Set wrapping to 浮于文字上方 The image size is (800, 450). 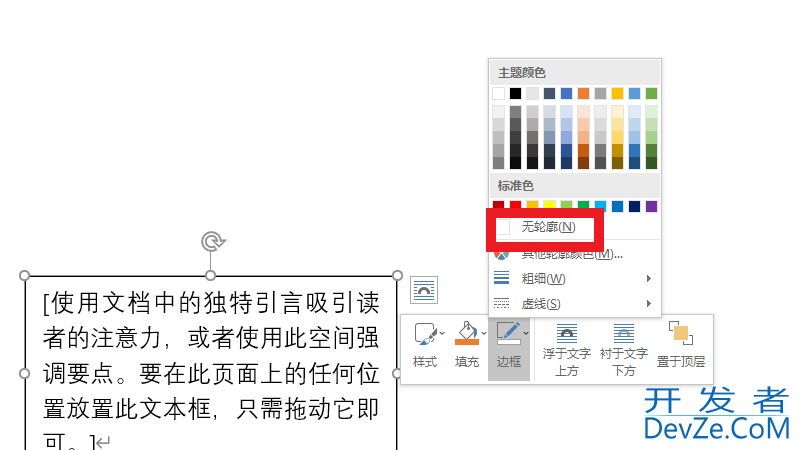pos(566,349)
